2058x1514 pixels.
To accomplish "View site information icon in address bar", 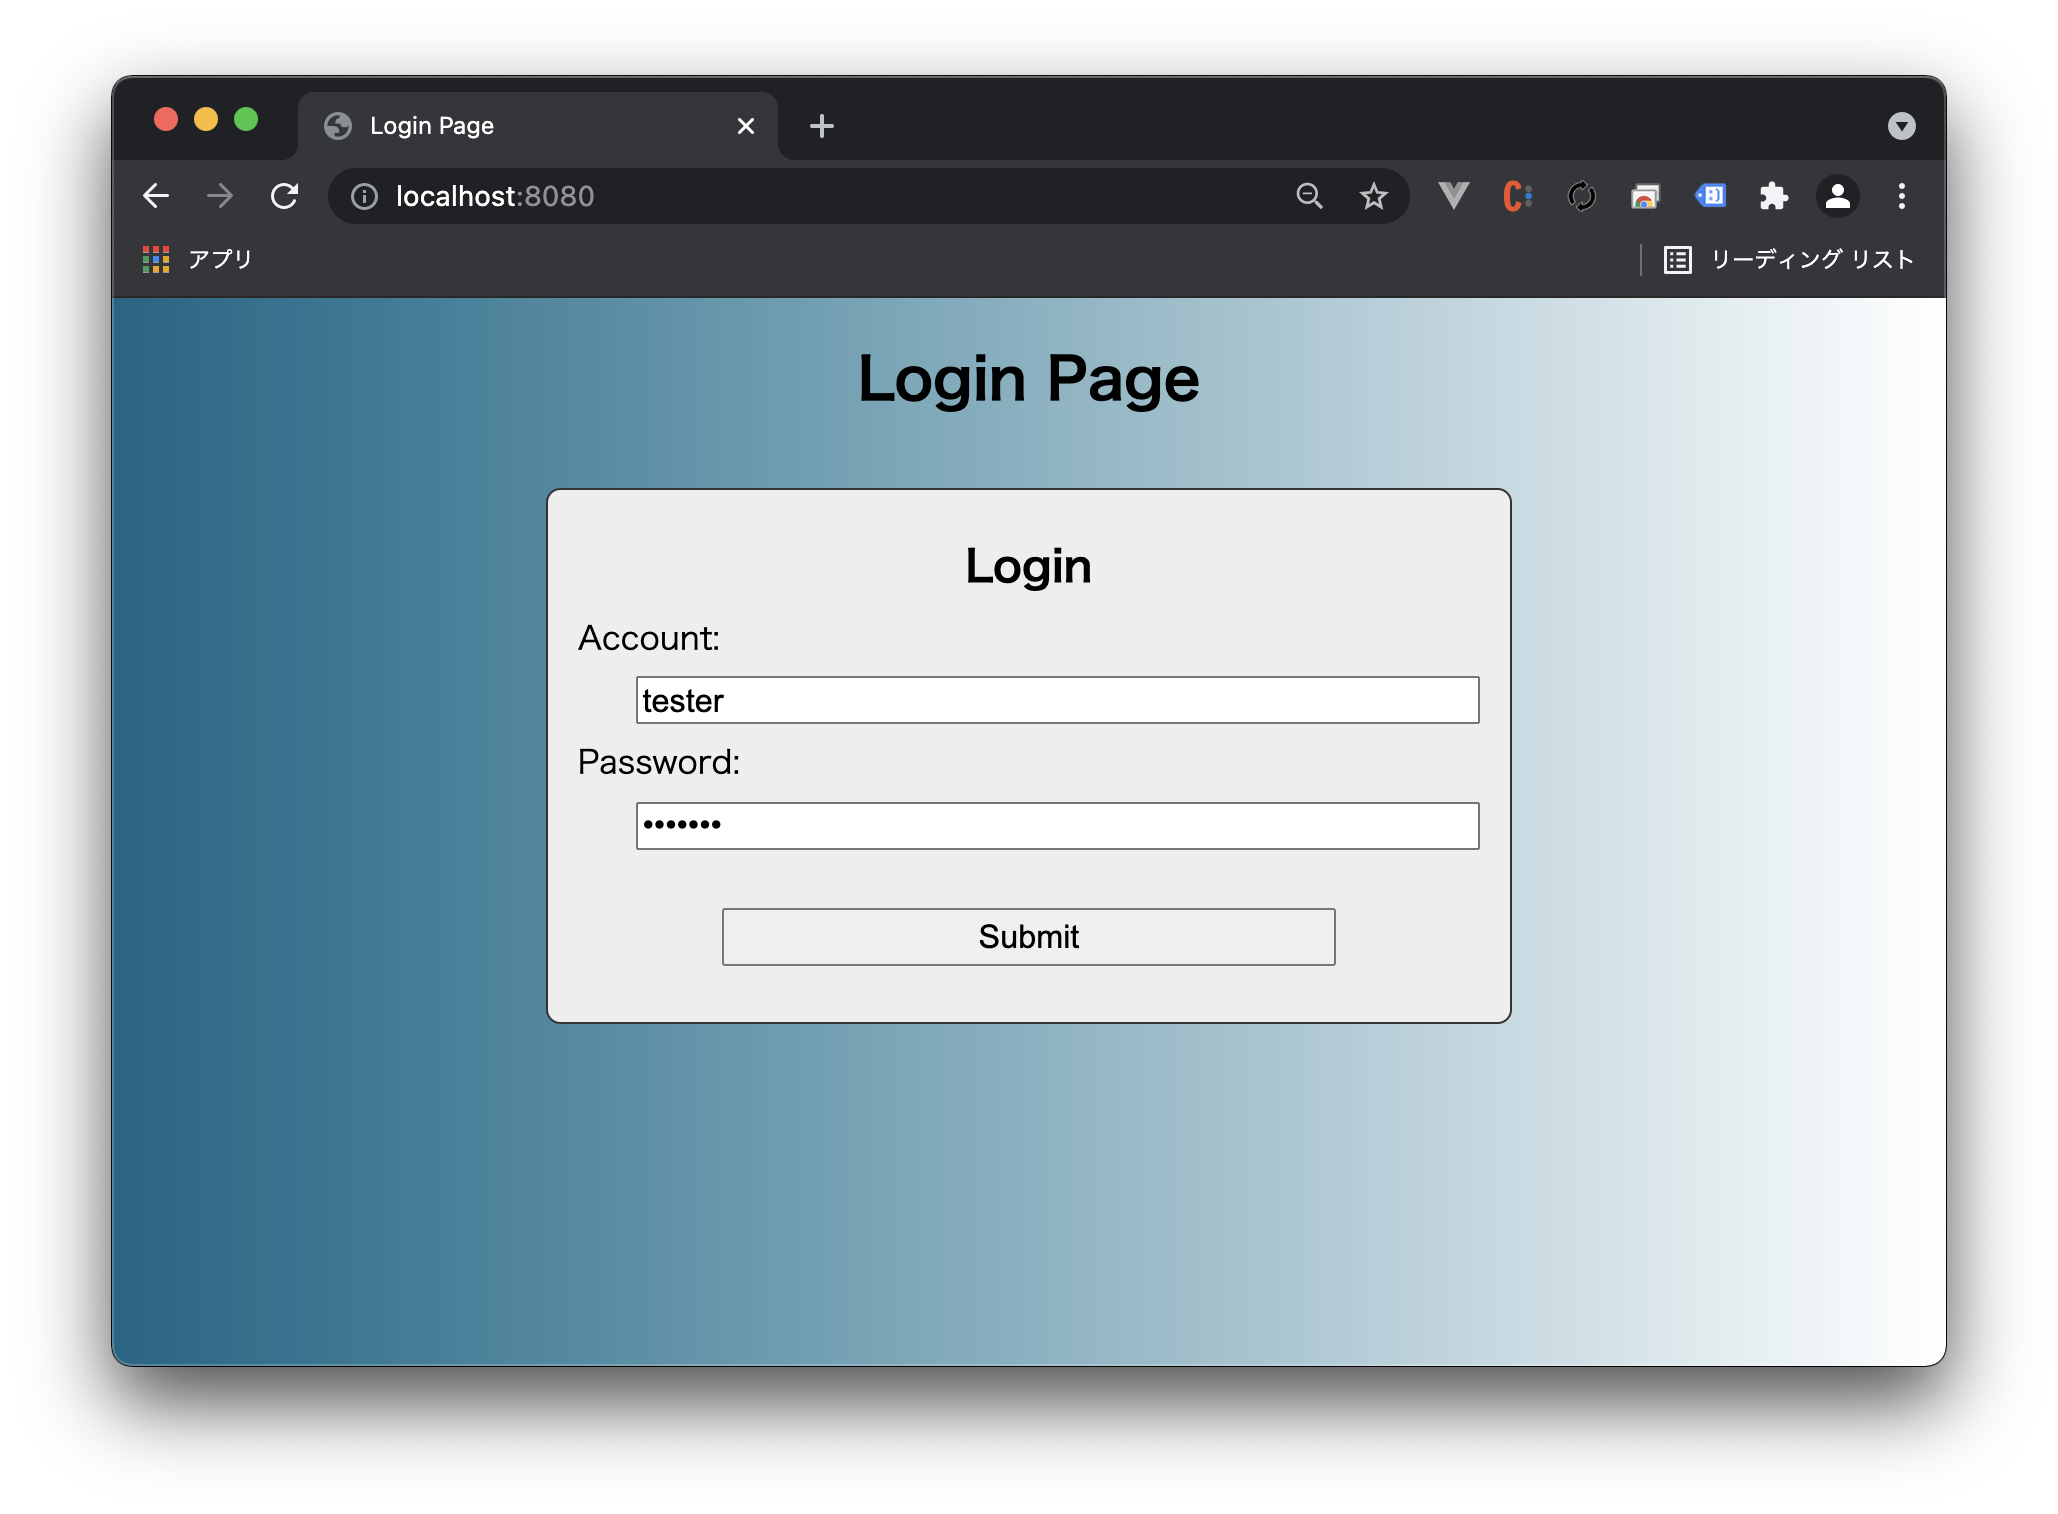I will [x=364, y=197].
